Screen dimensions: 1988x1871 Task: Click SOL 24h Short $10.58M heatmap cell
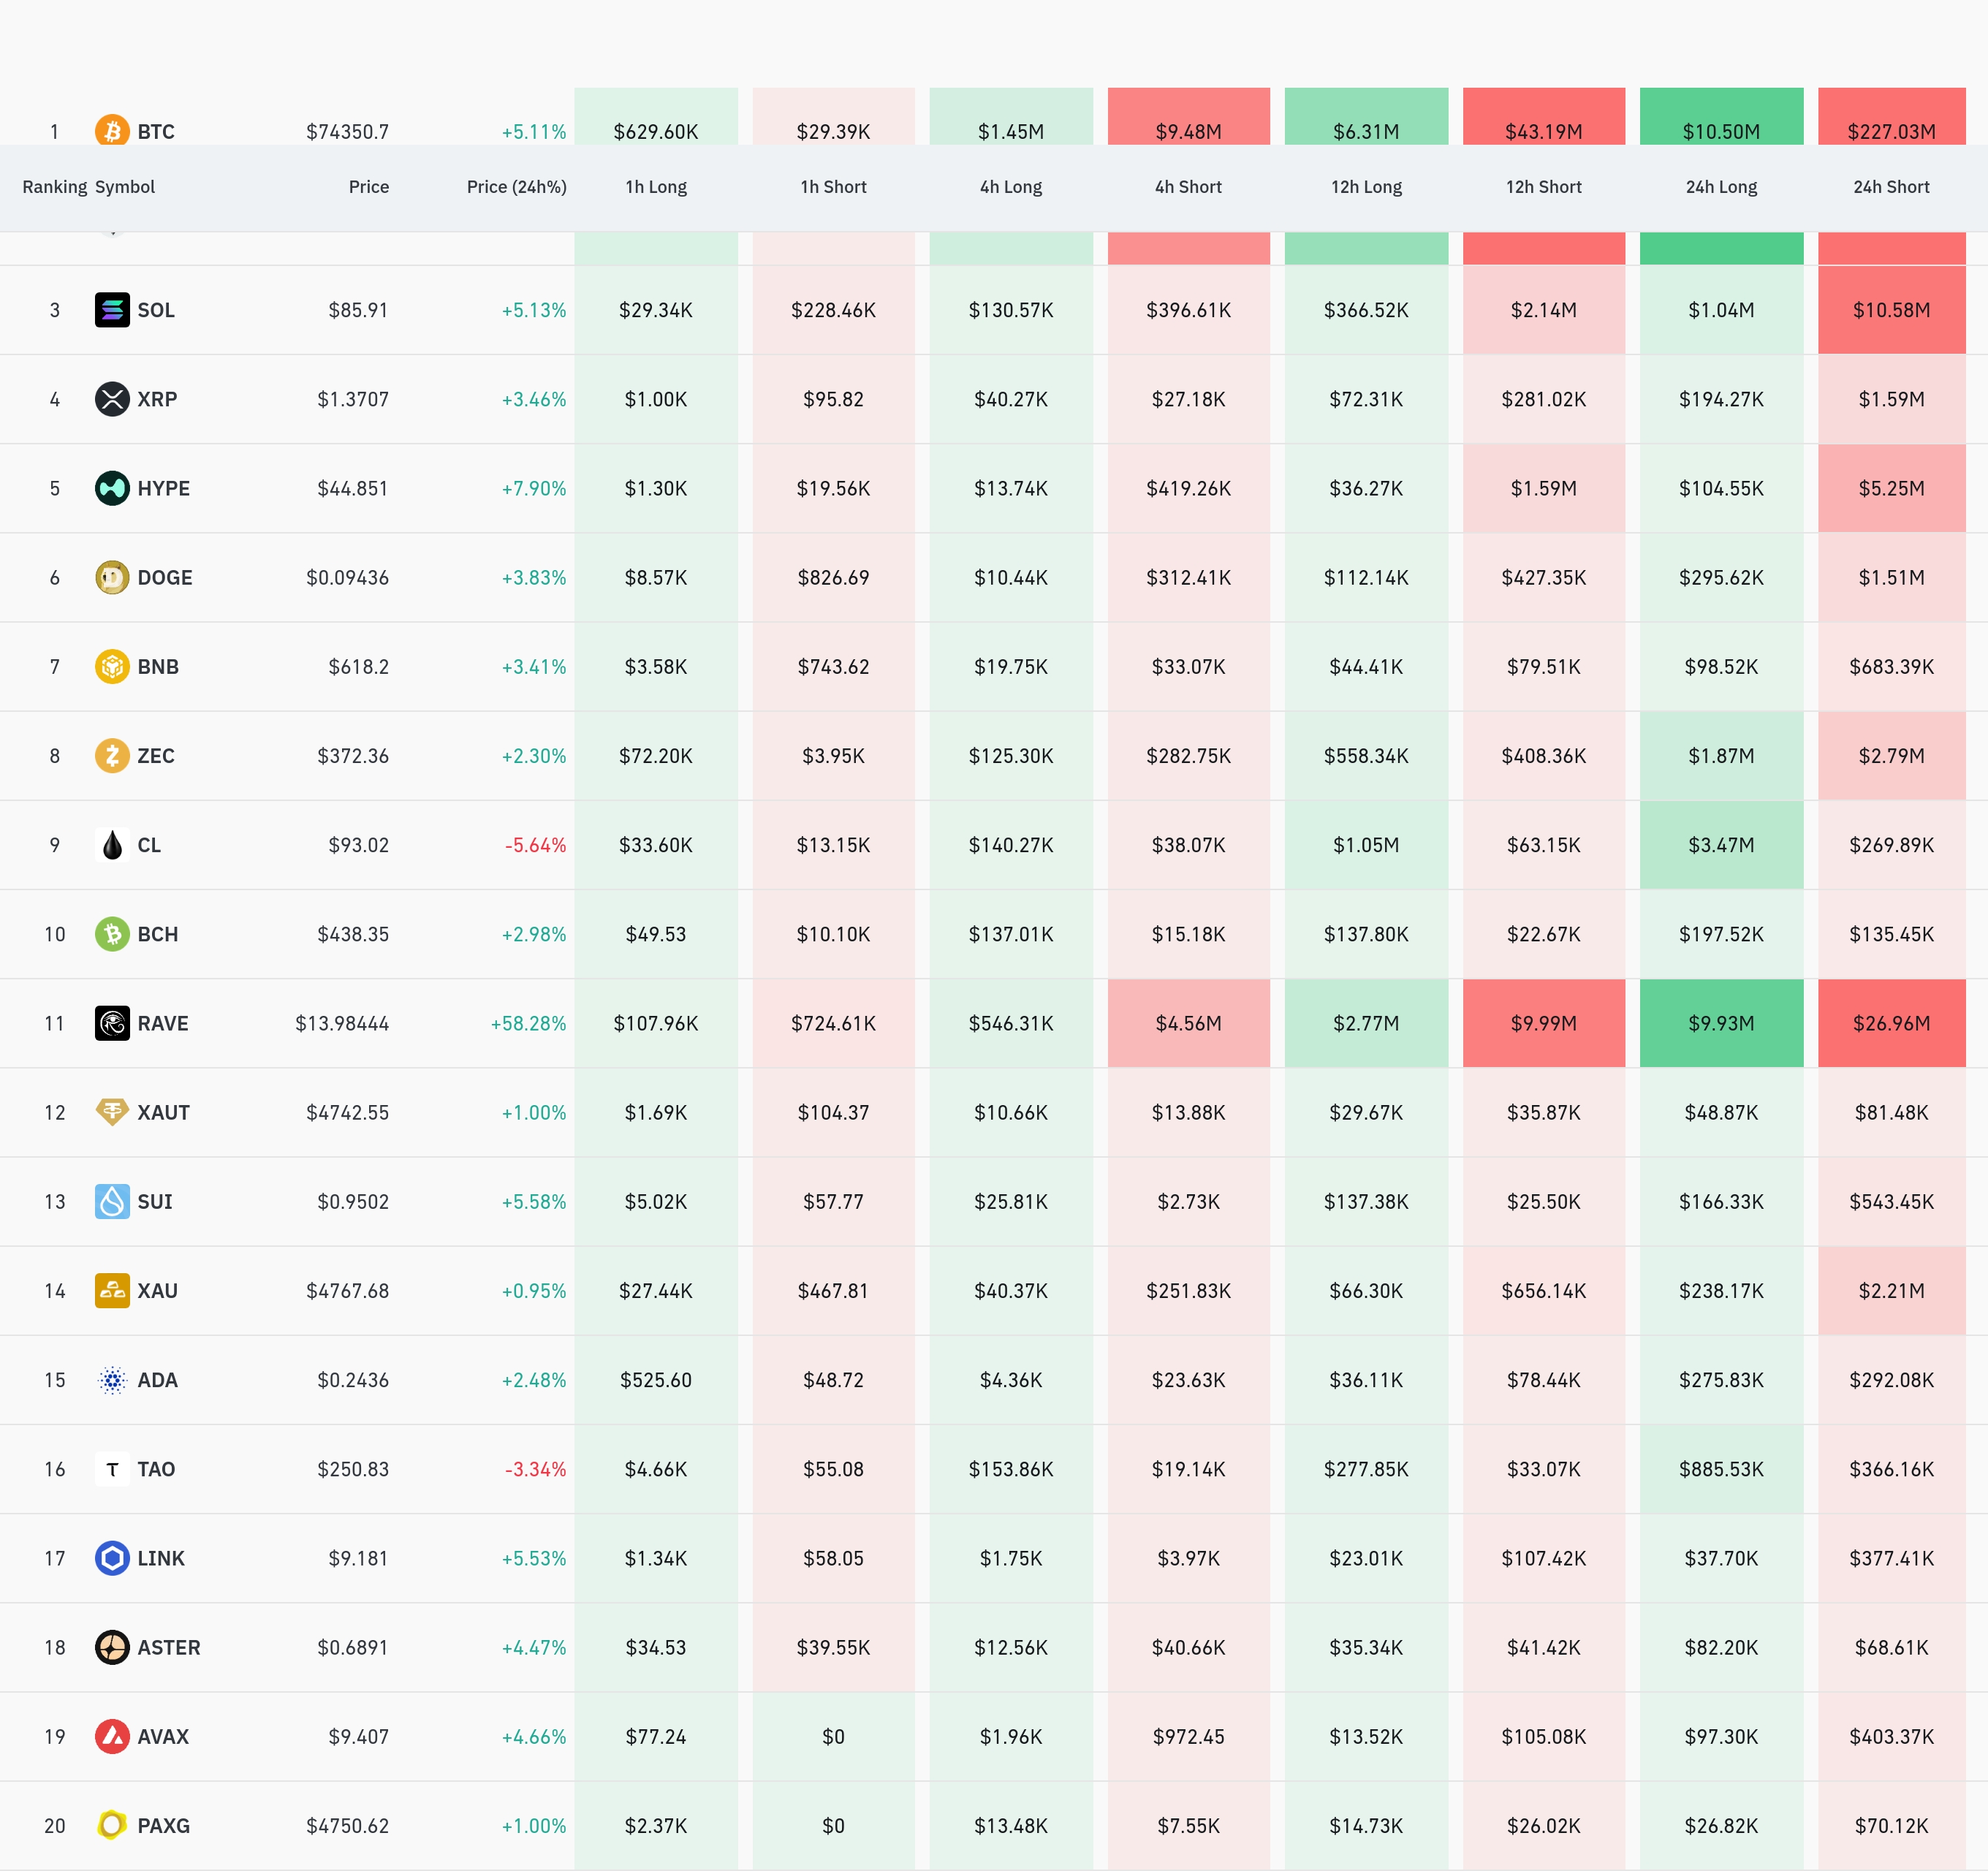1890,310
